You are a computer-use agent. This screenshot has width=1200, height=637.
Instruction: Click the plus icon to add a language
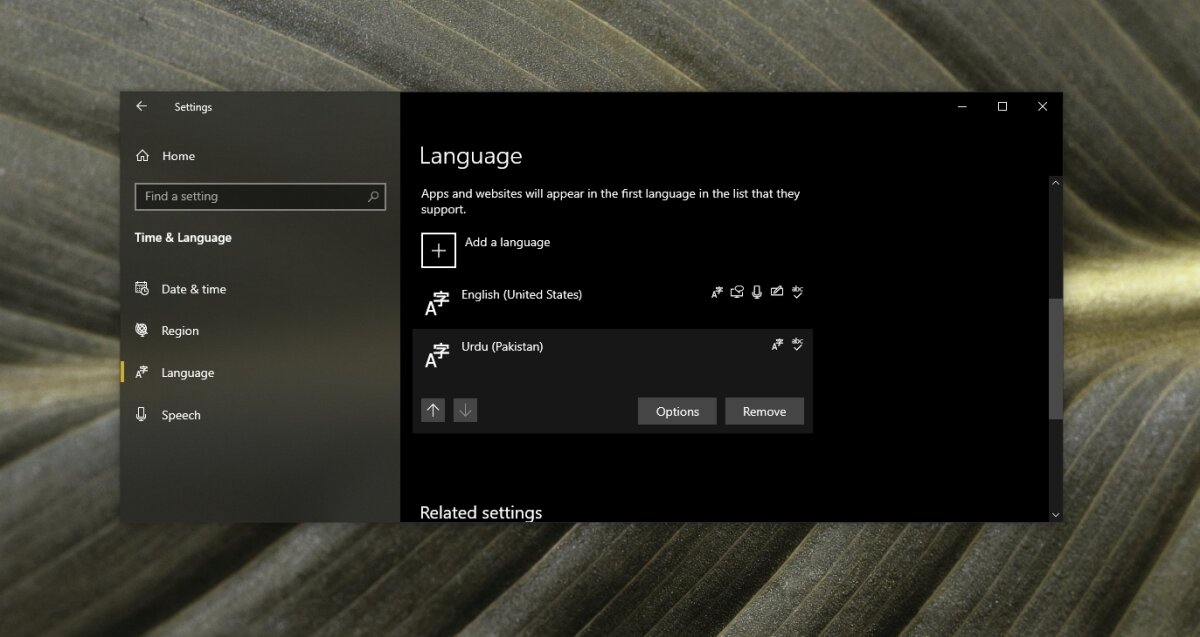(438, 250)
